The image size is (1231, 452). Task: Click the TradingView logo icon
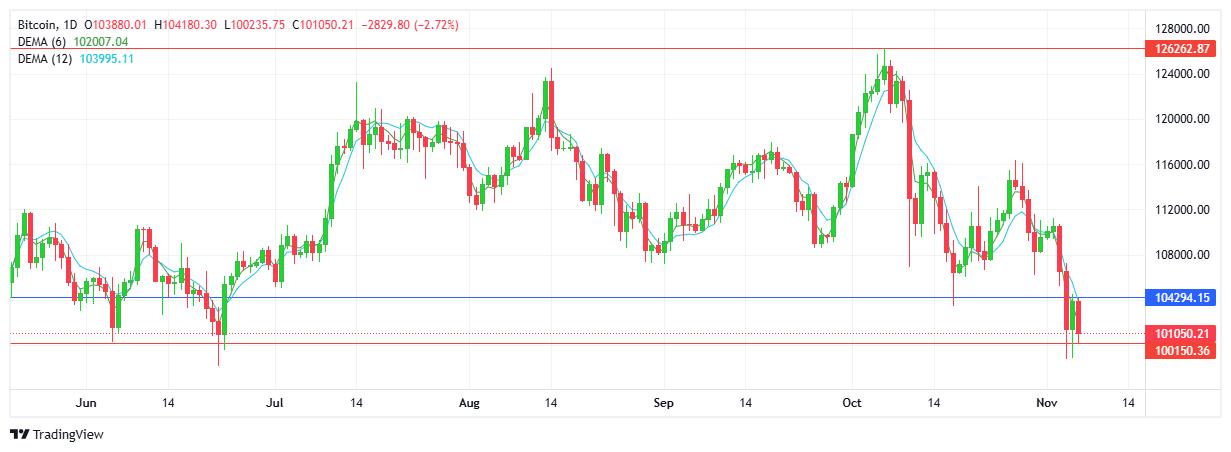[19, 435]
